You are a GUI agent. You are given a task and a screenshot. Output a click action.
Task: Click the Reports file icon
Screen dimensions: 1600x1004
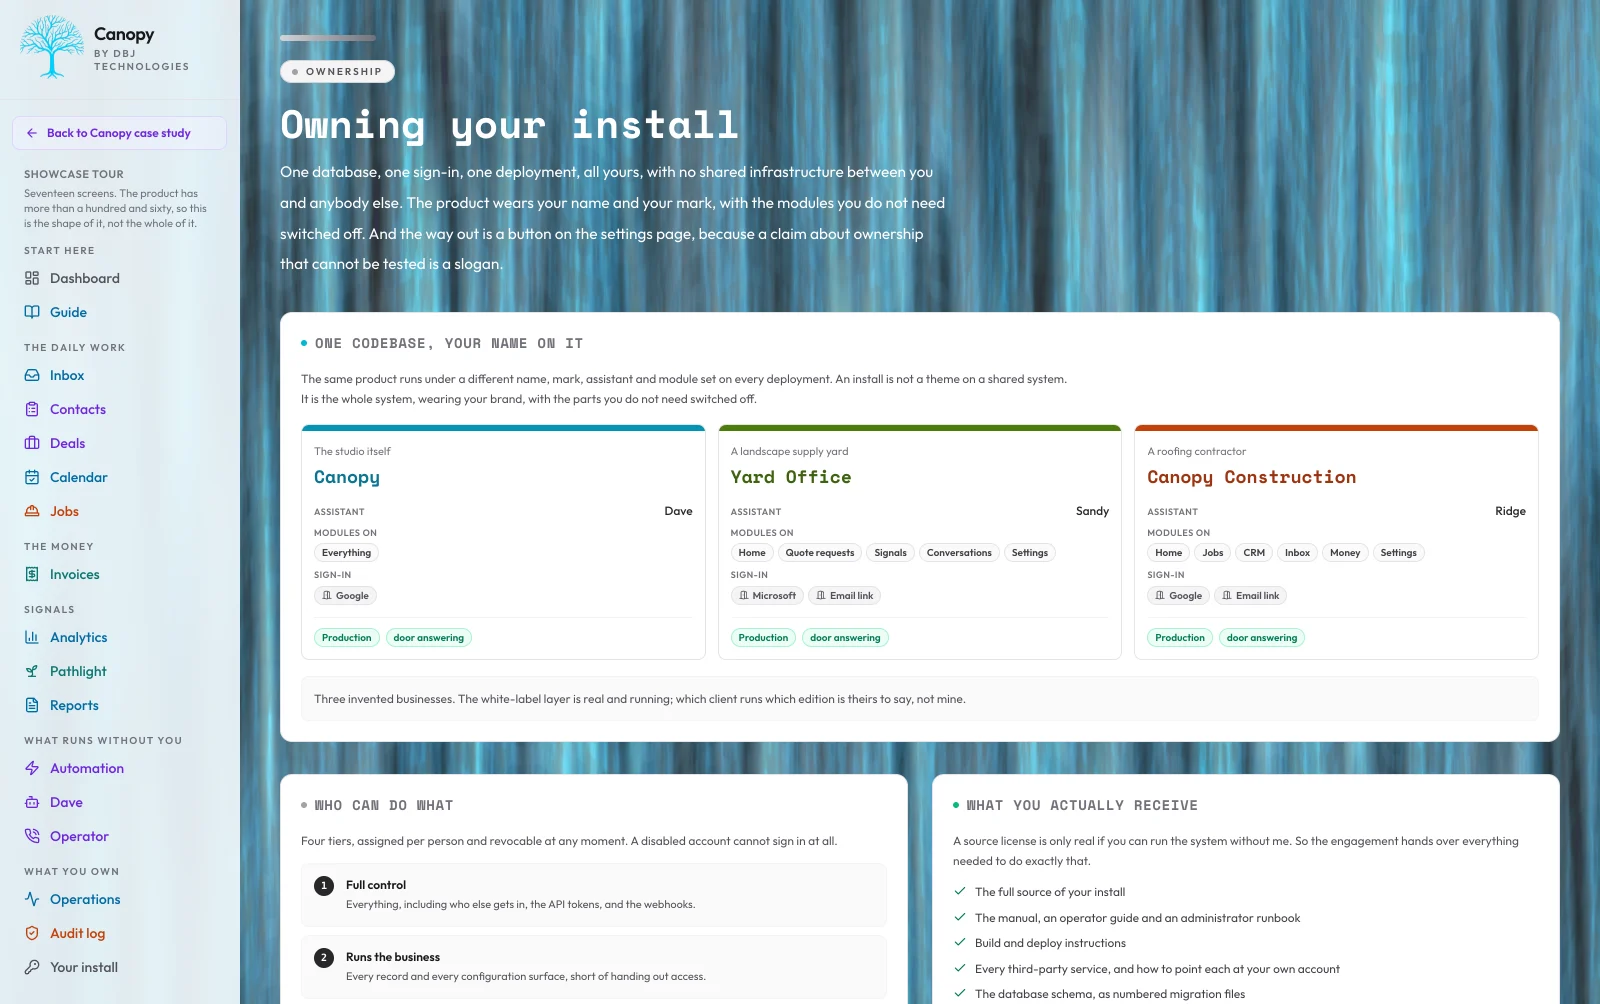pos(32,705)
